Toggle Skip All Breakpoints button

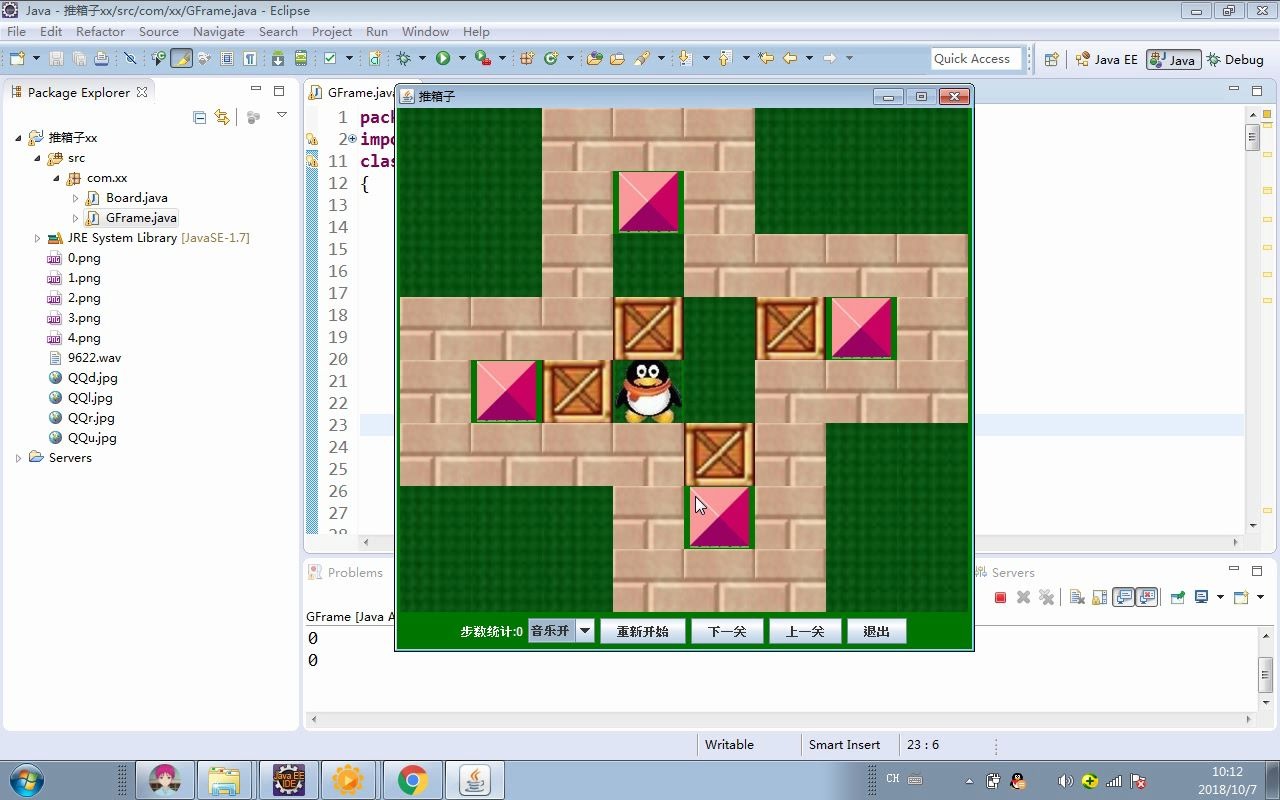pos(130,58)
